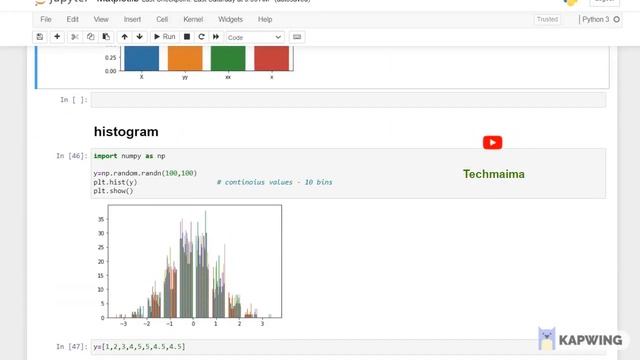Open the Edit menu
Screen dimensions: 640x360
pyautogui.click(x=73, y=19)
